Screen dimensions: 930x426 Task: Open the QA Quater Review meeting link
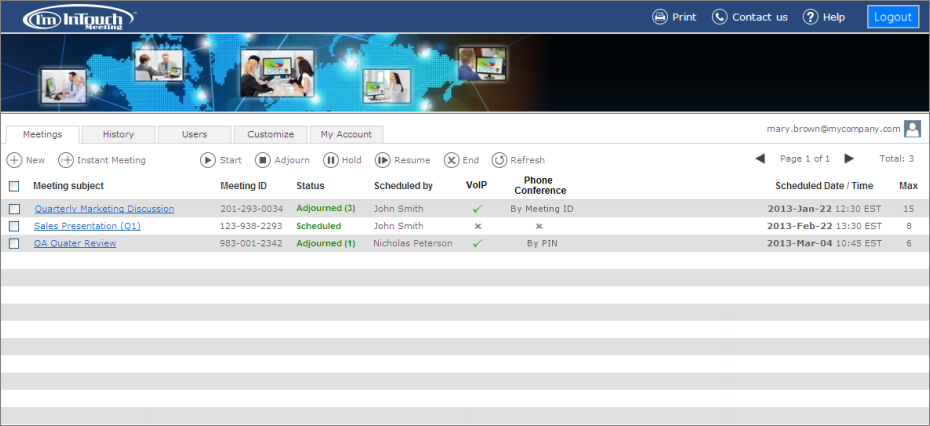[75, 243]
